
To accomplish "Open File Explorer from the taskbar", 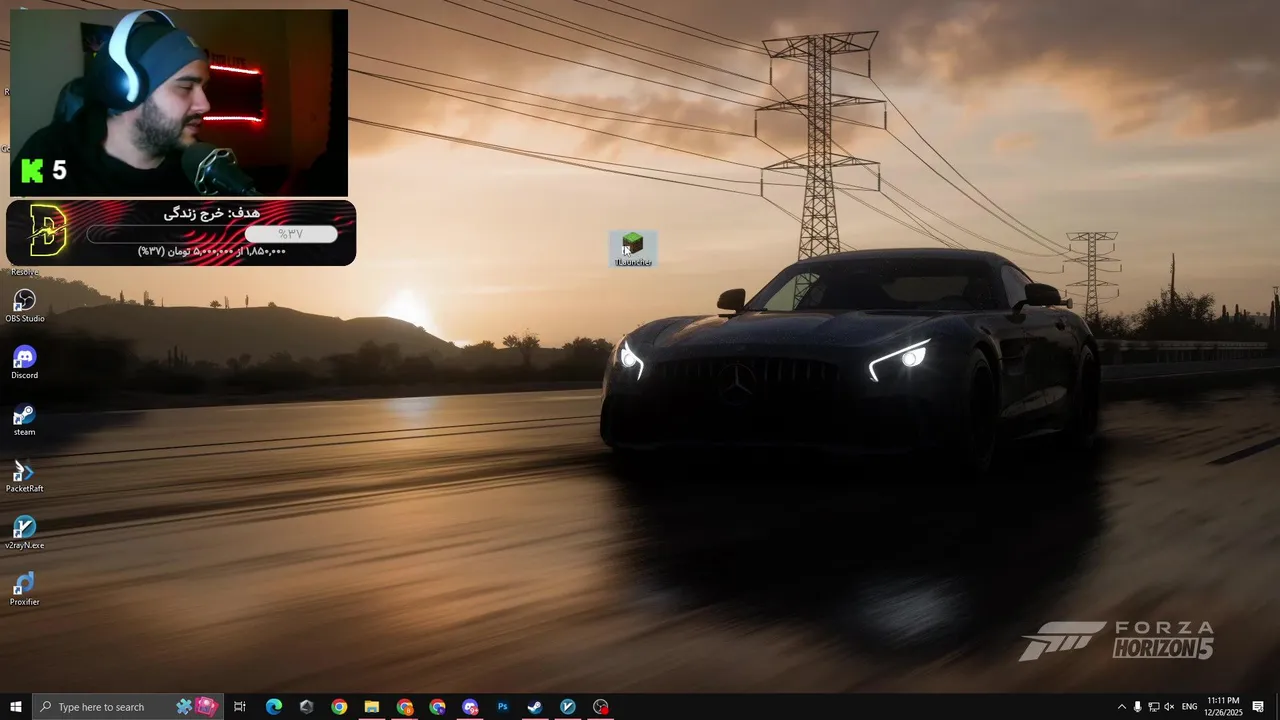I will pyautogui.click(x=371, y=707).
